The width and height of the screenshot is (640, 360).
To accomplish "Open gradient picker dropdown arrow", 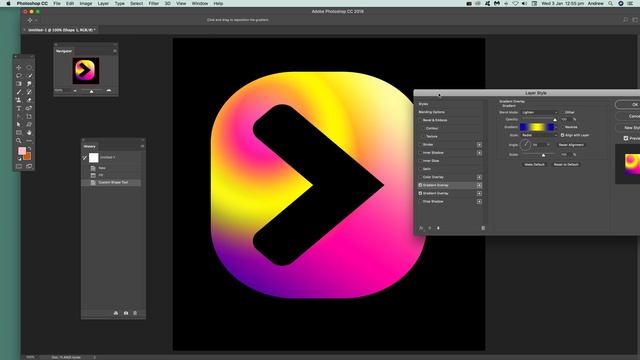I will (556, 127).
